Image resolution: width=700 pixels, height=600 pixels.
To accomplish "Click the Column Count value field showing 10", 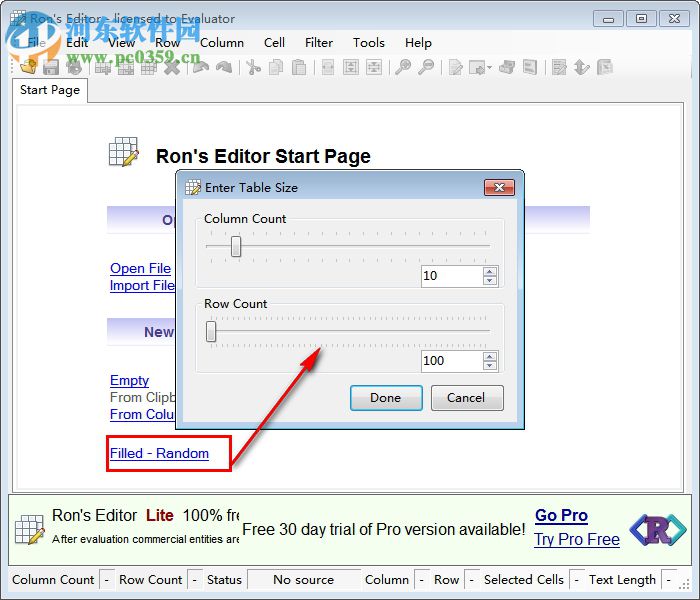I will (x=452, y=276).
